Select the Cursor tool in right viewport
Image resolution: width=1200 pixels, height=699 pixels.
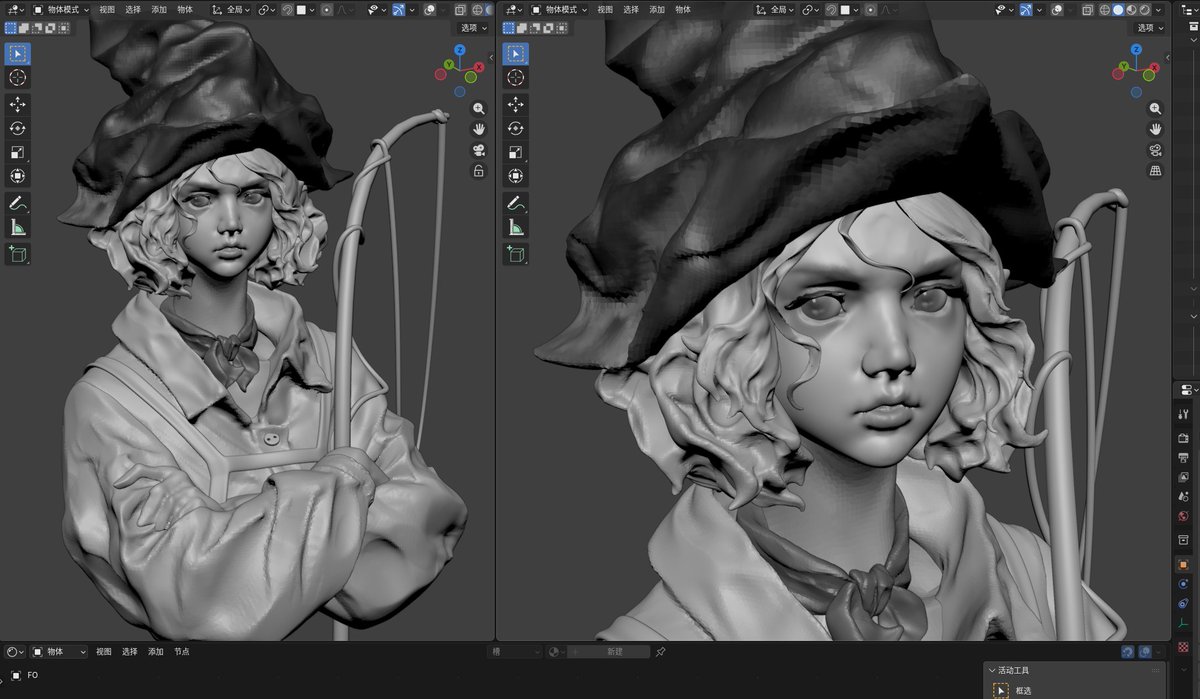pos(515,78)
